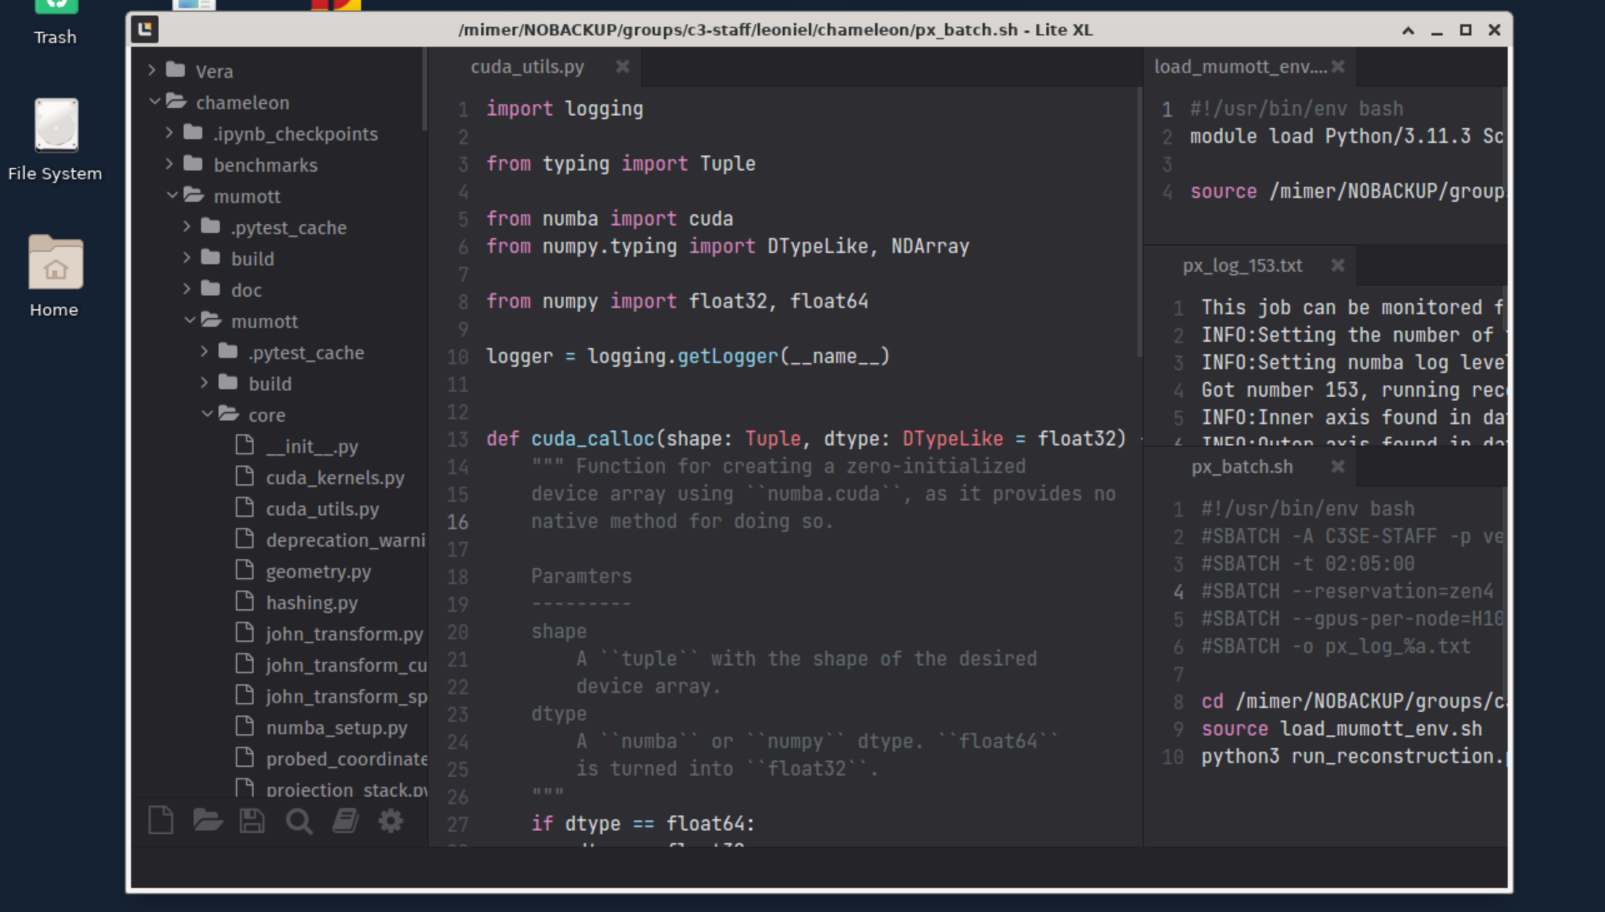1605x912 pixels.
Task: Click 'source load_mumott_env.sh' line in px_batch.sh
Action: tap(1342, 728)
